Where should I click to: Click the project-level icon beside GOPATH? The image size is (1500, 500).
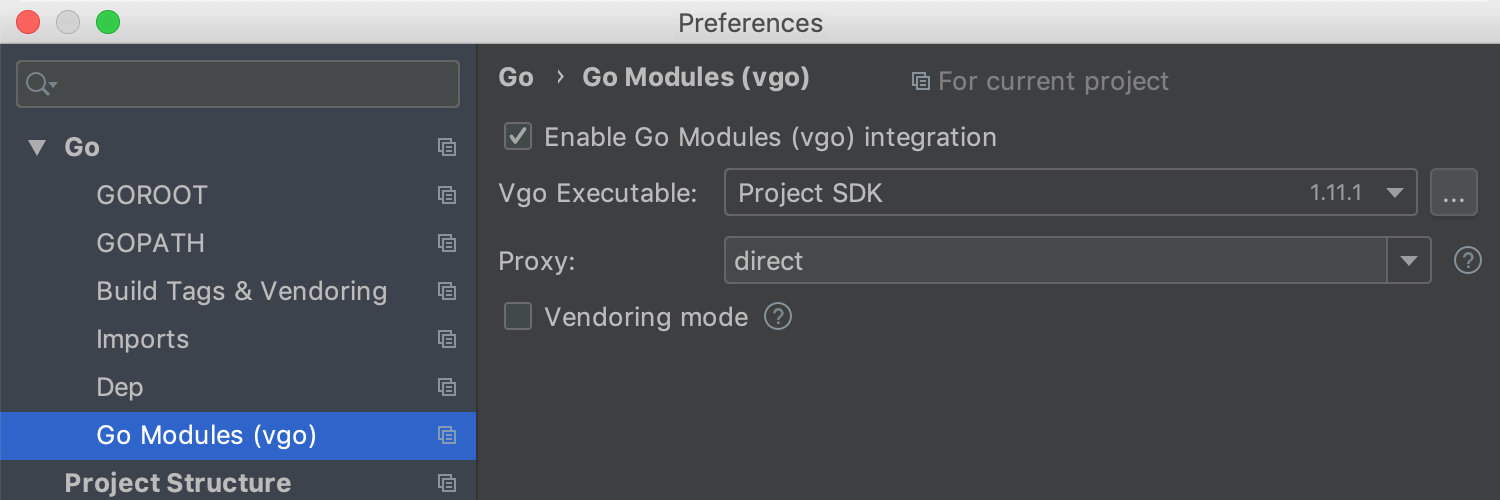click(447, 243)
